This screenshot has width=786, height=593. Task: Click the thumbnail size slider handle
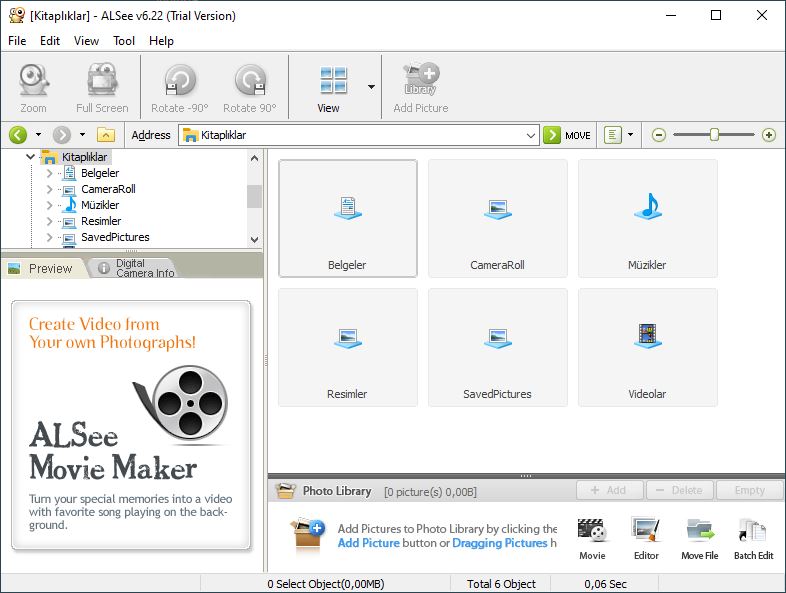pos(714,134)
